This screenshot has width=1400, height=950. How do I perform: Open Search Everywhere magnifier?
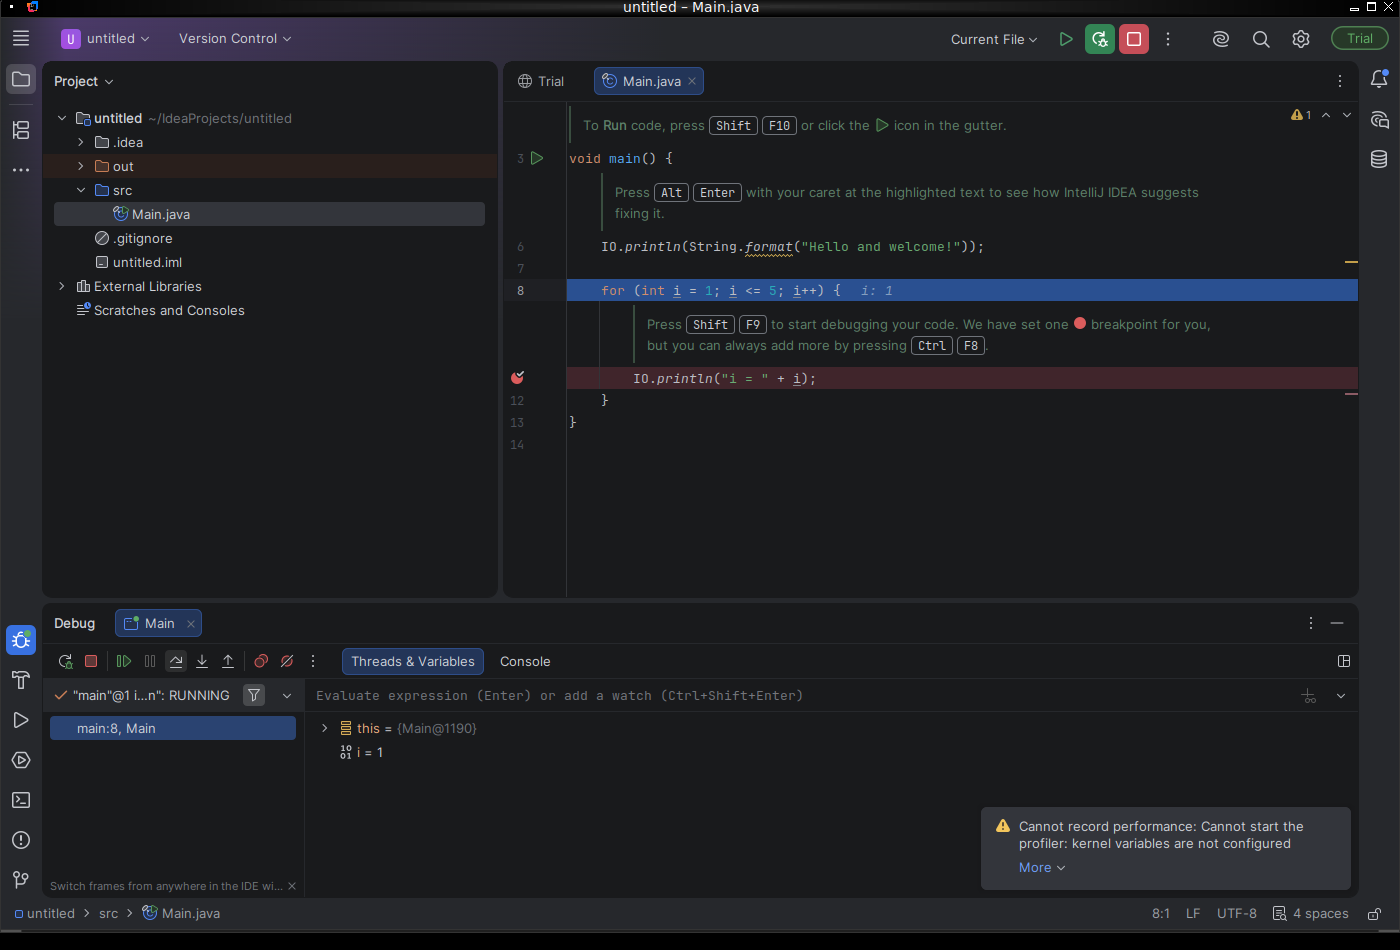[x=1261, y=39]
